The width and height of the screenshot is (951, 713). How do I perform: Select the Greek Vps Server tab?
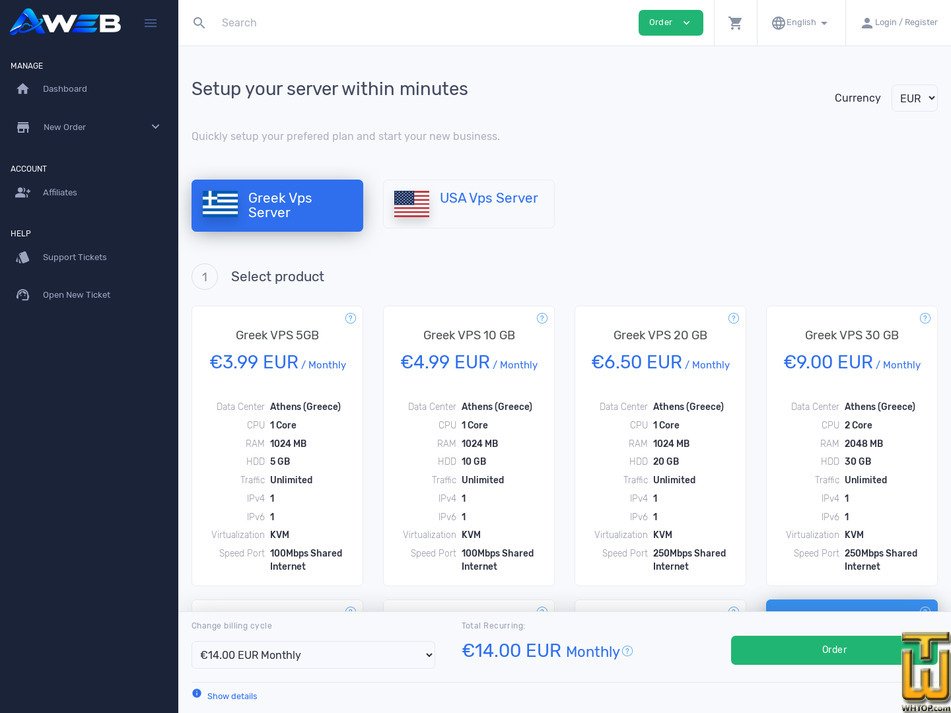(277, 206)
